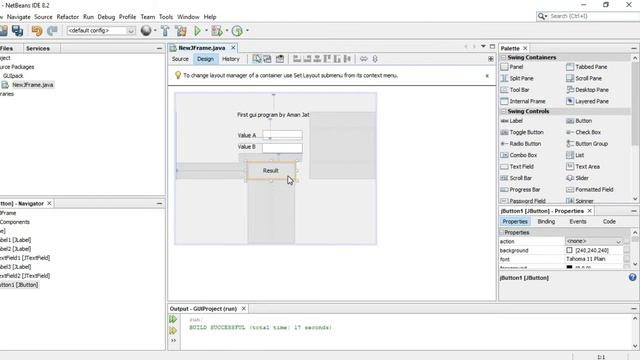
Task: Click Preview Design icon
Action: point(280,59)
